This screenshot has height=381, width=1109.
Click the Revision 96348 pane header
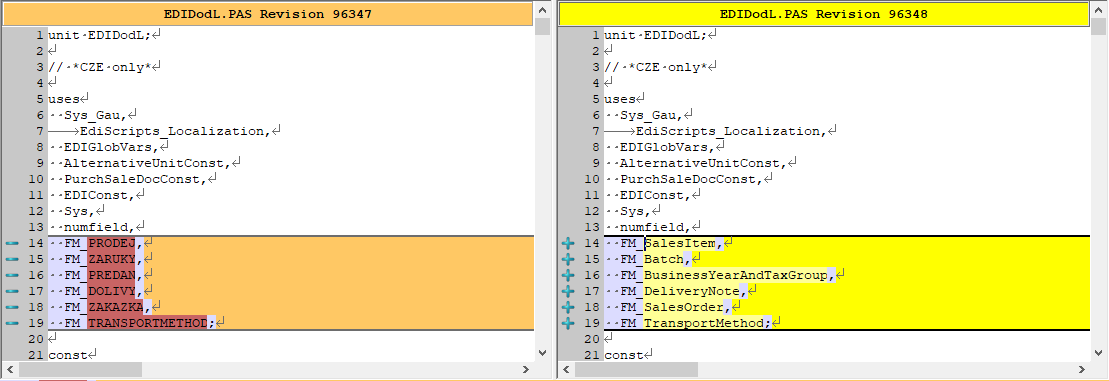click(x=823, y=14)
